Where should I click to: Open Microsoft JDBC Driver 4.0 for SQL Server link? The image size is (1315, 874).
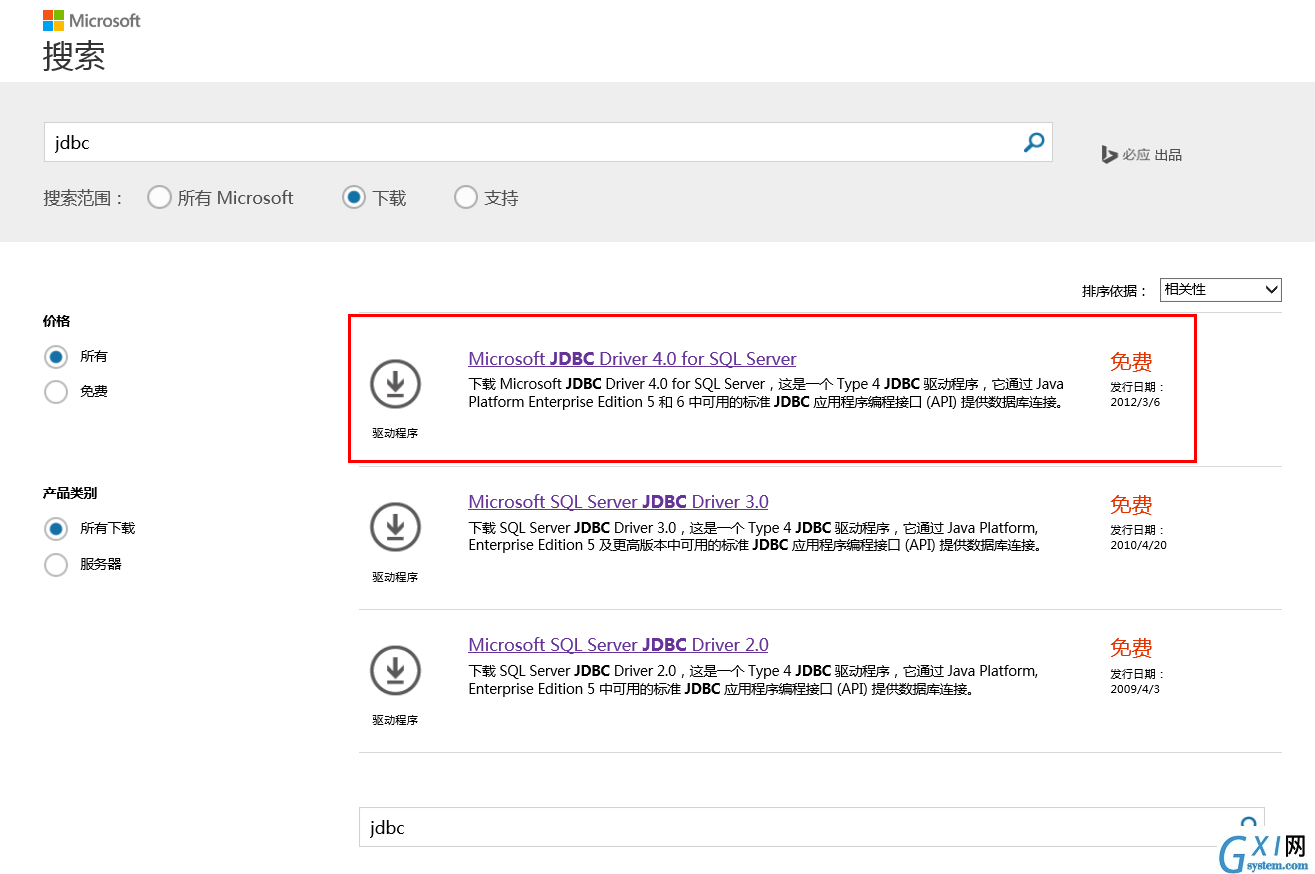[632, 359]
